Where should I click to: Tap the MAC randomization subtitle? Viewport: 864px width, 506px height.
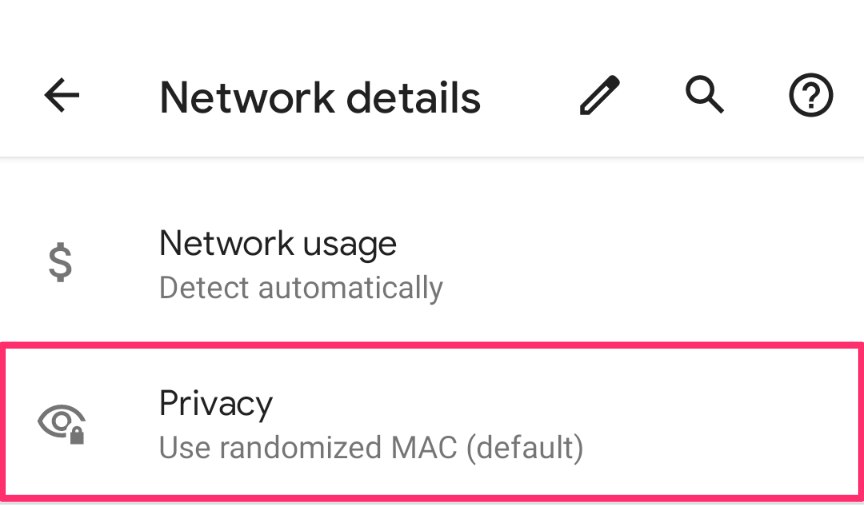click(x=370, y=446)
